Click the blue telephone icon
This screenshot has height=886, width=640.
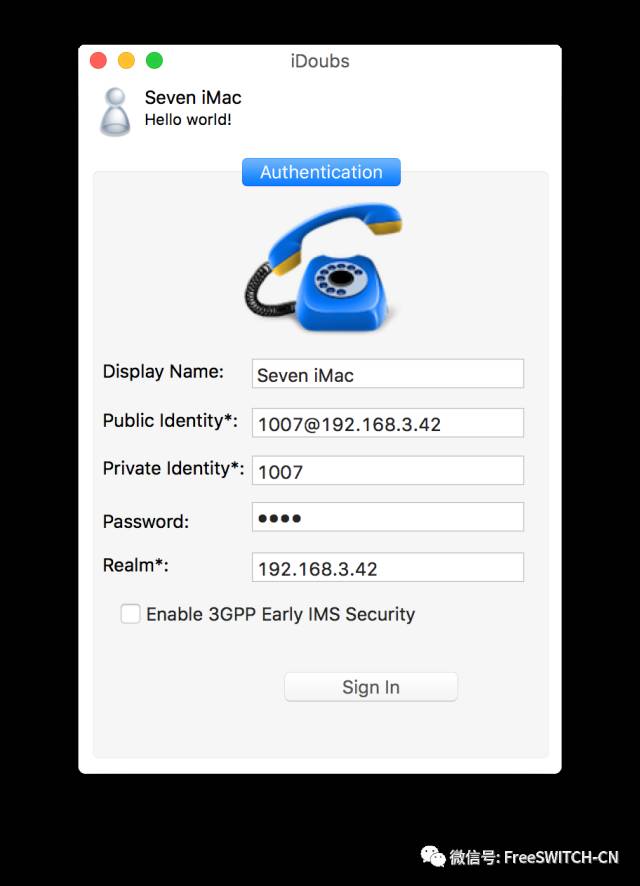[x=323, y=267]
